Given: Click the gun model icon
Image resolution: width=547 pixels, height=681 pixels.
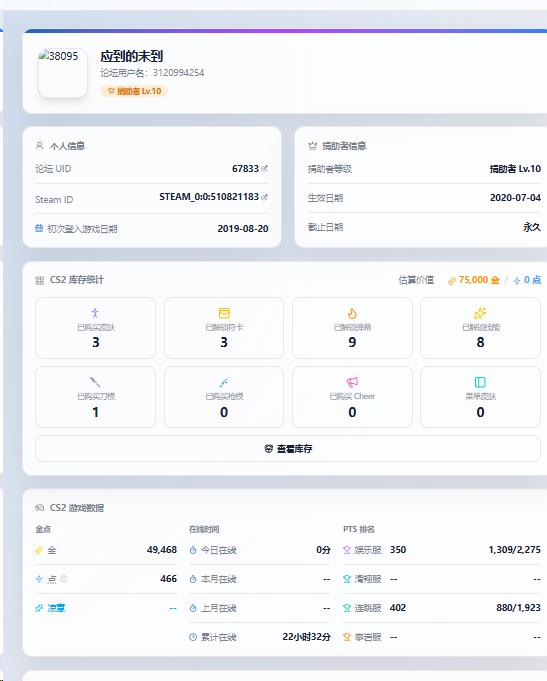Looking at the screenshot, I should [224, 382].
